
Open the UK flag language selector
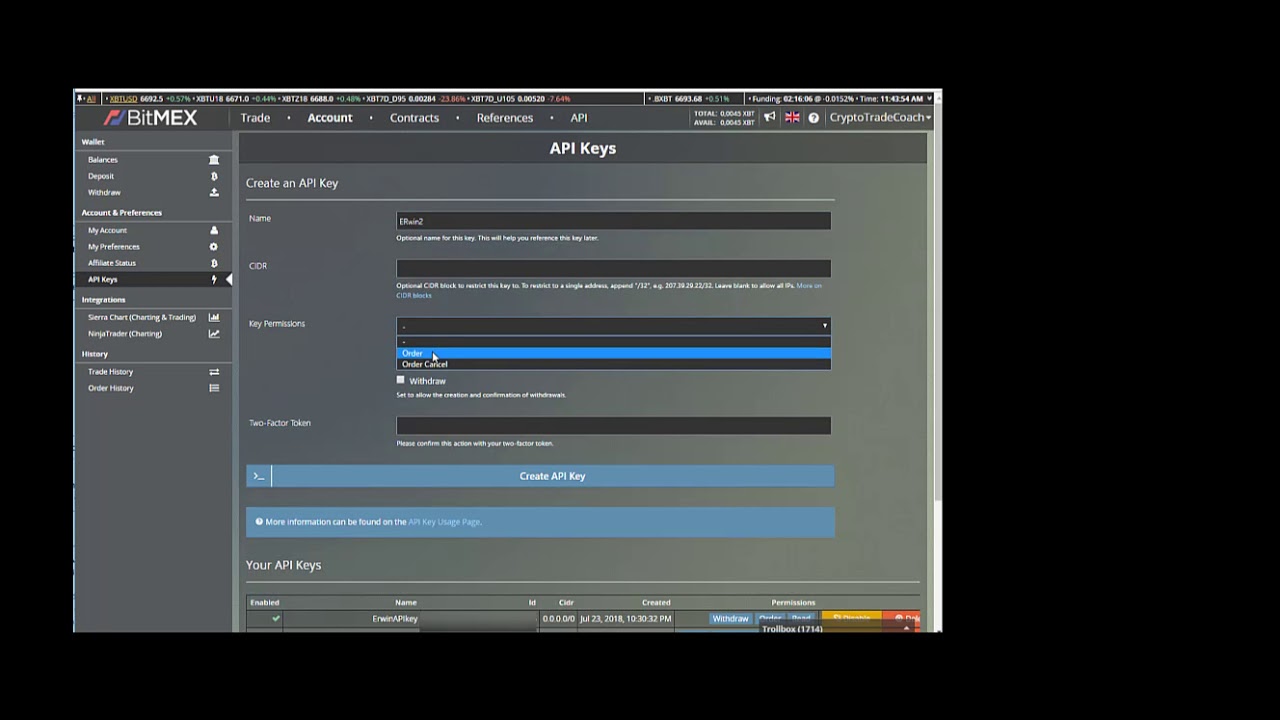(x=792, y=118)
